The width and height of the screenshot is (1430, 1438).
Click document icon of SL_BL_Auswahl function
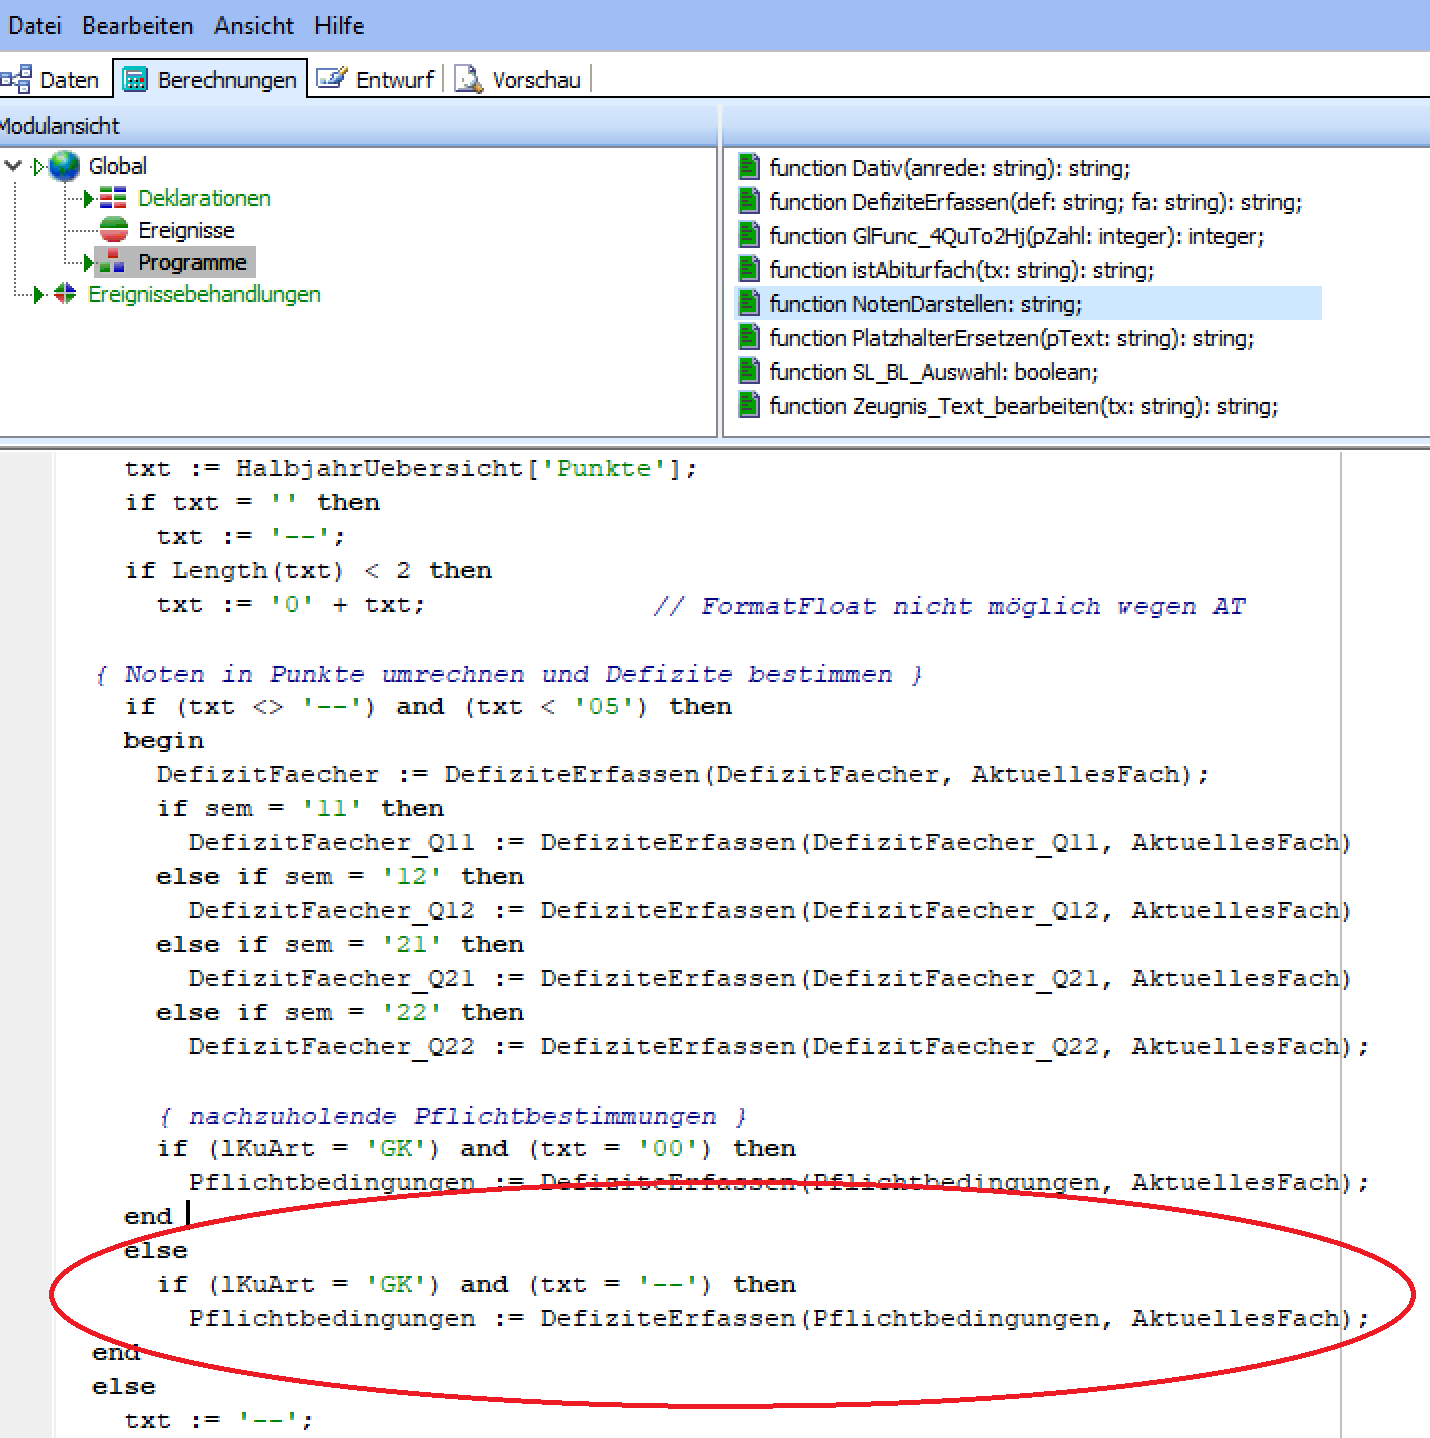[749, 371]
